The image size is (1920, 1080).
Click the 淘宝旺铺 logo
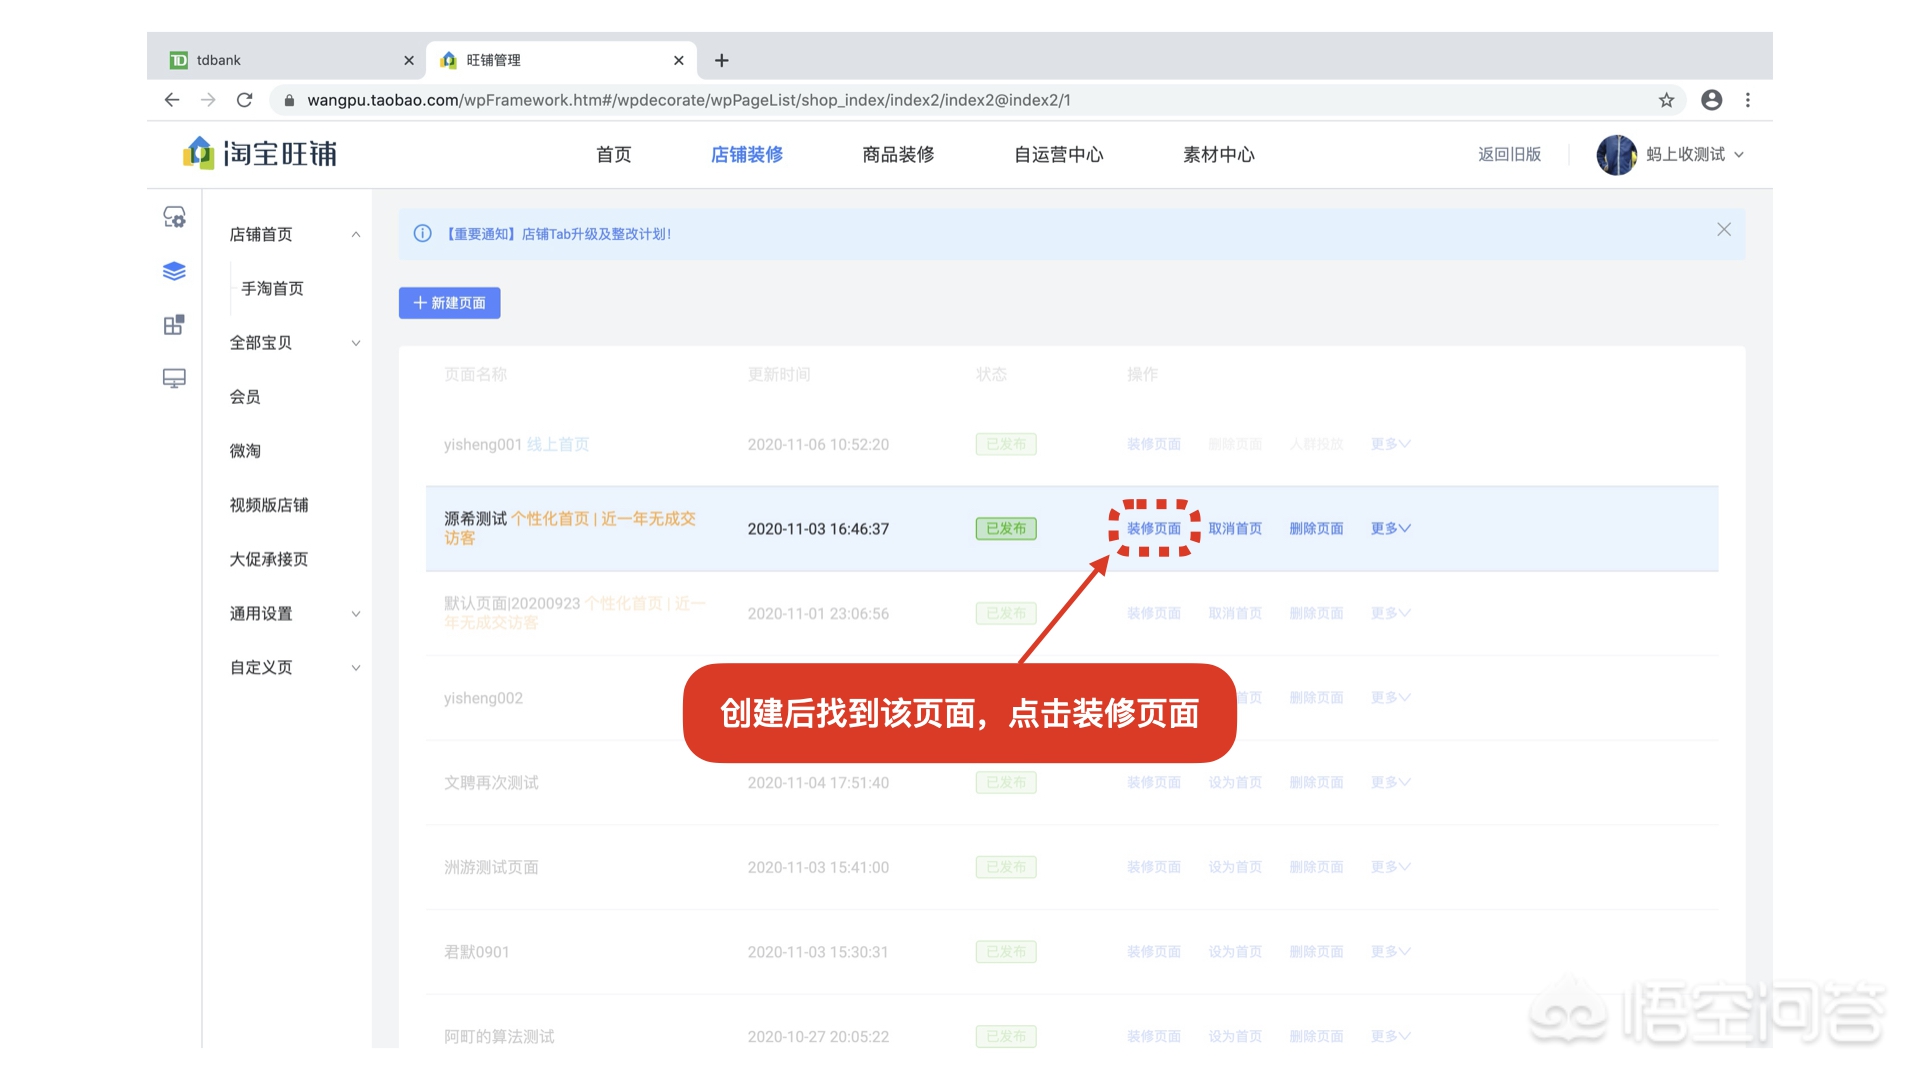point(262,154)
